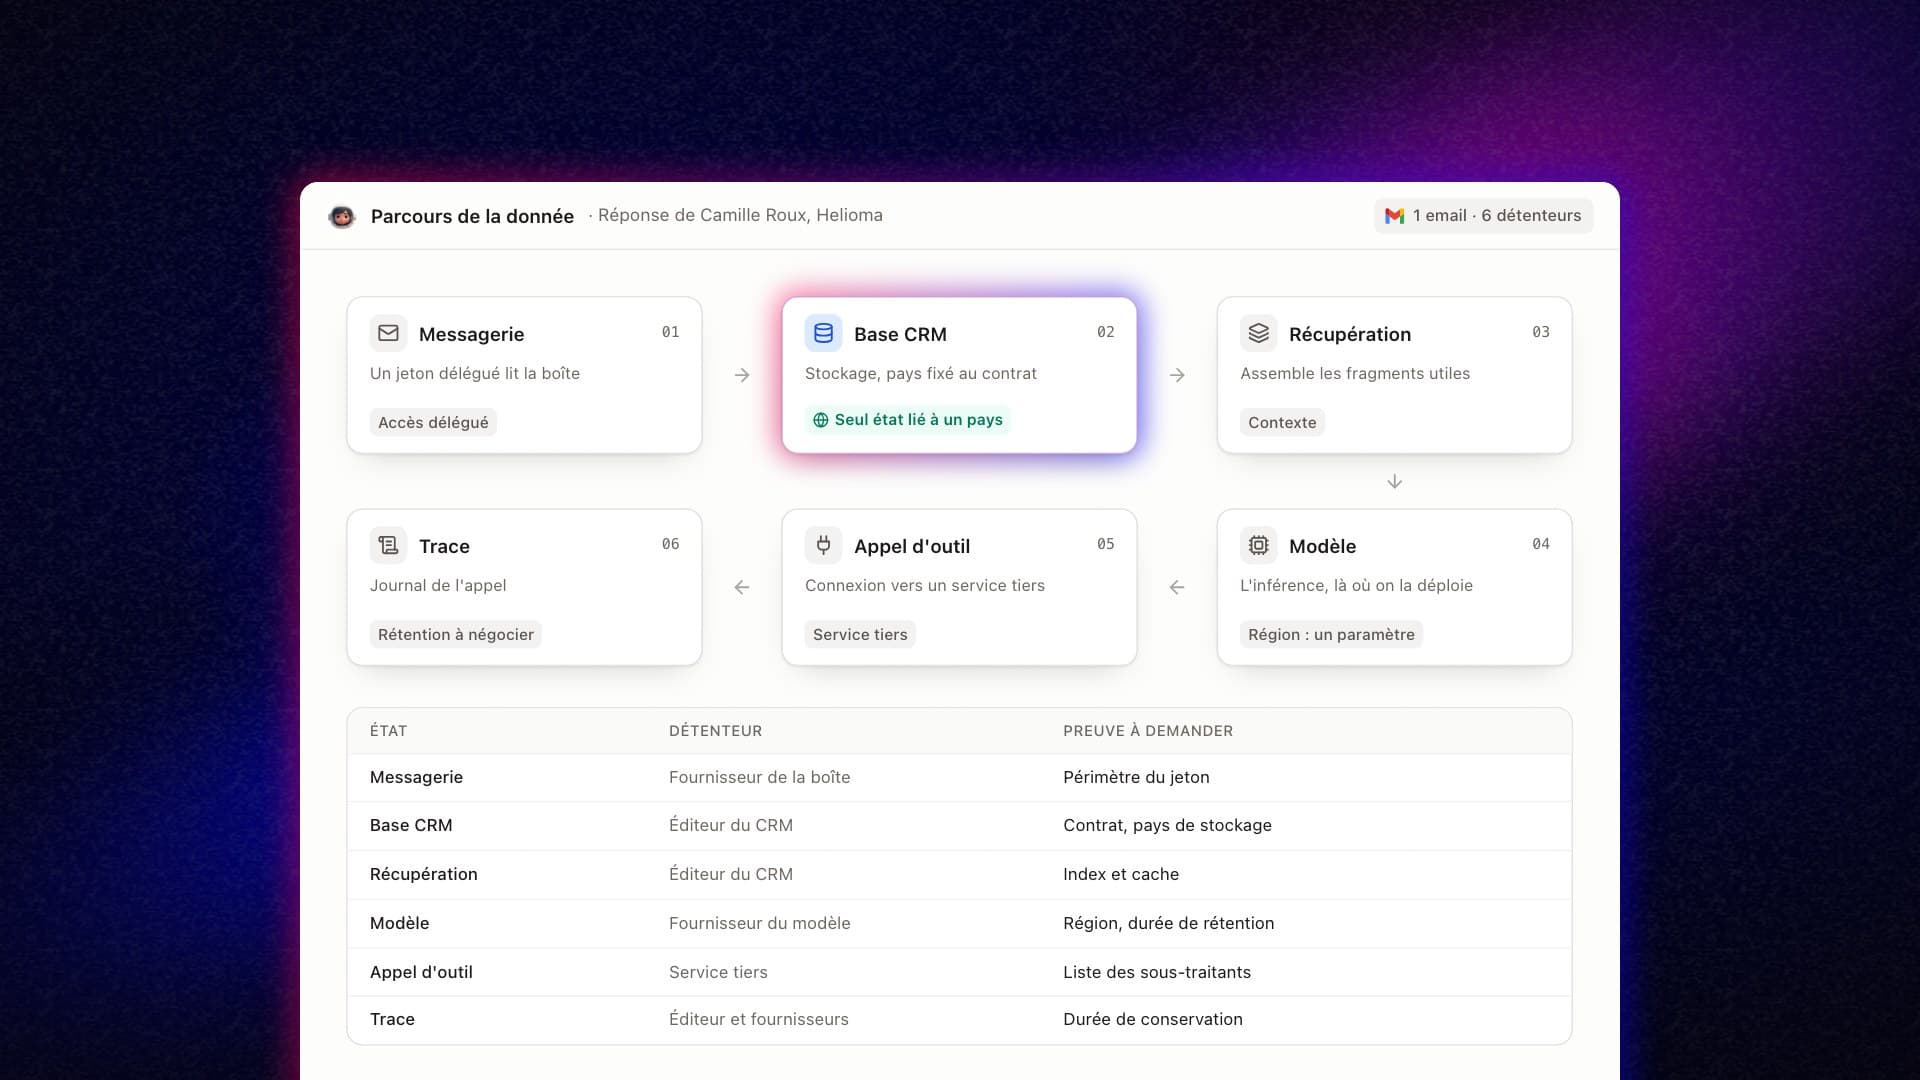Click the "Durée de conservation" cell
This screenshot has width=1920, height=1080.
pyautogui.click(x=1153, y=1019)
